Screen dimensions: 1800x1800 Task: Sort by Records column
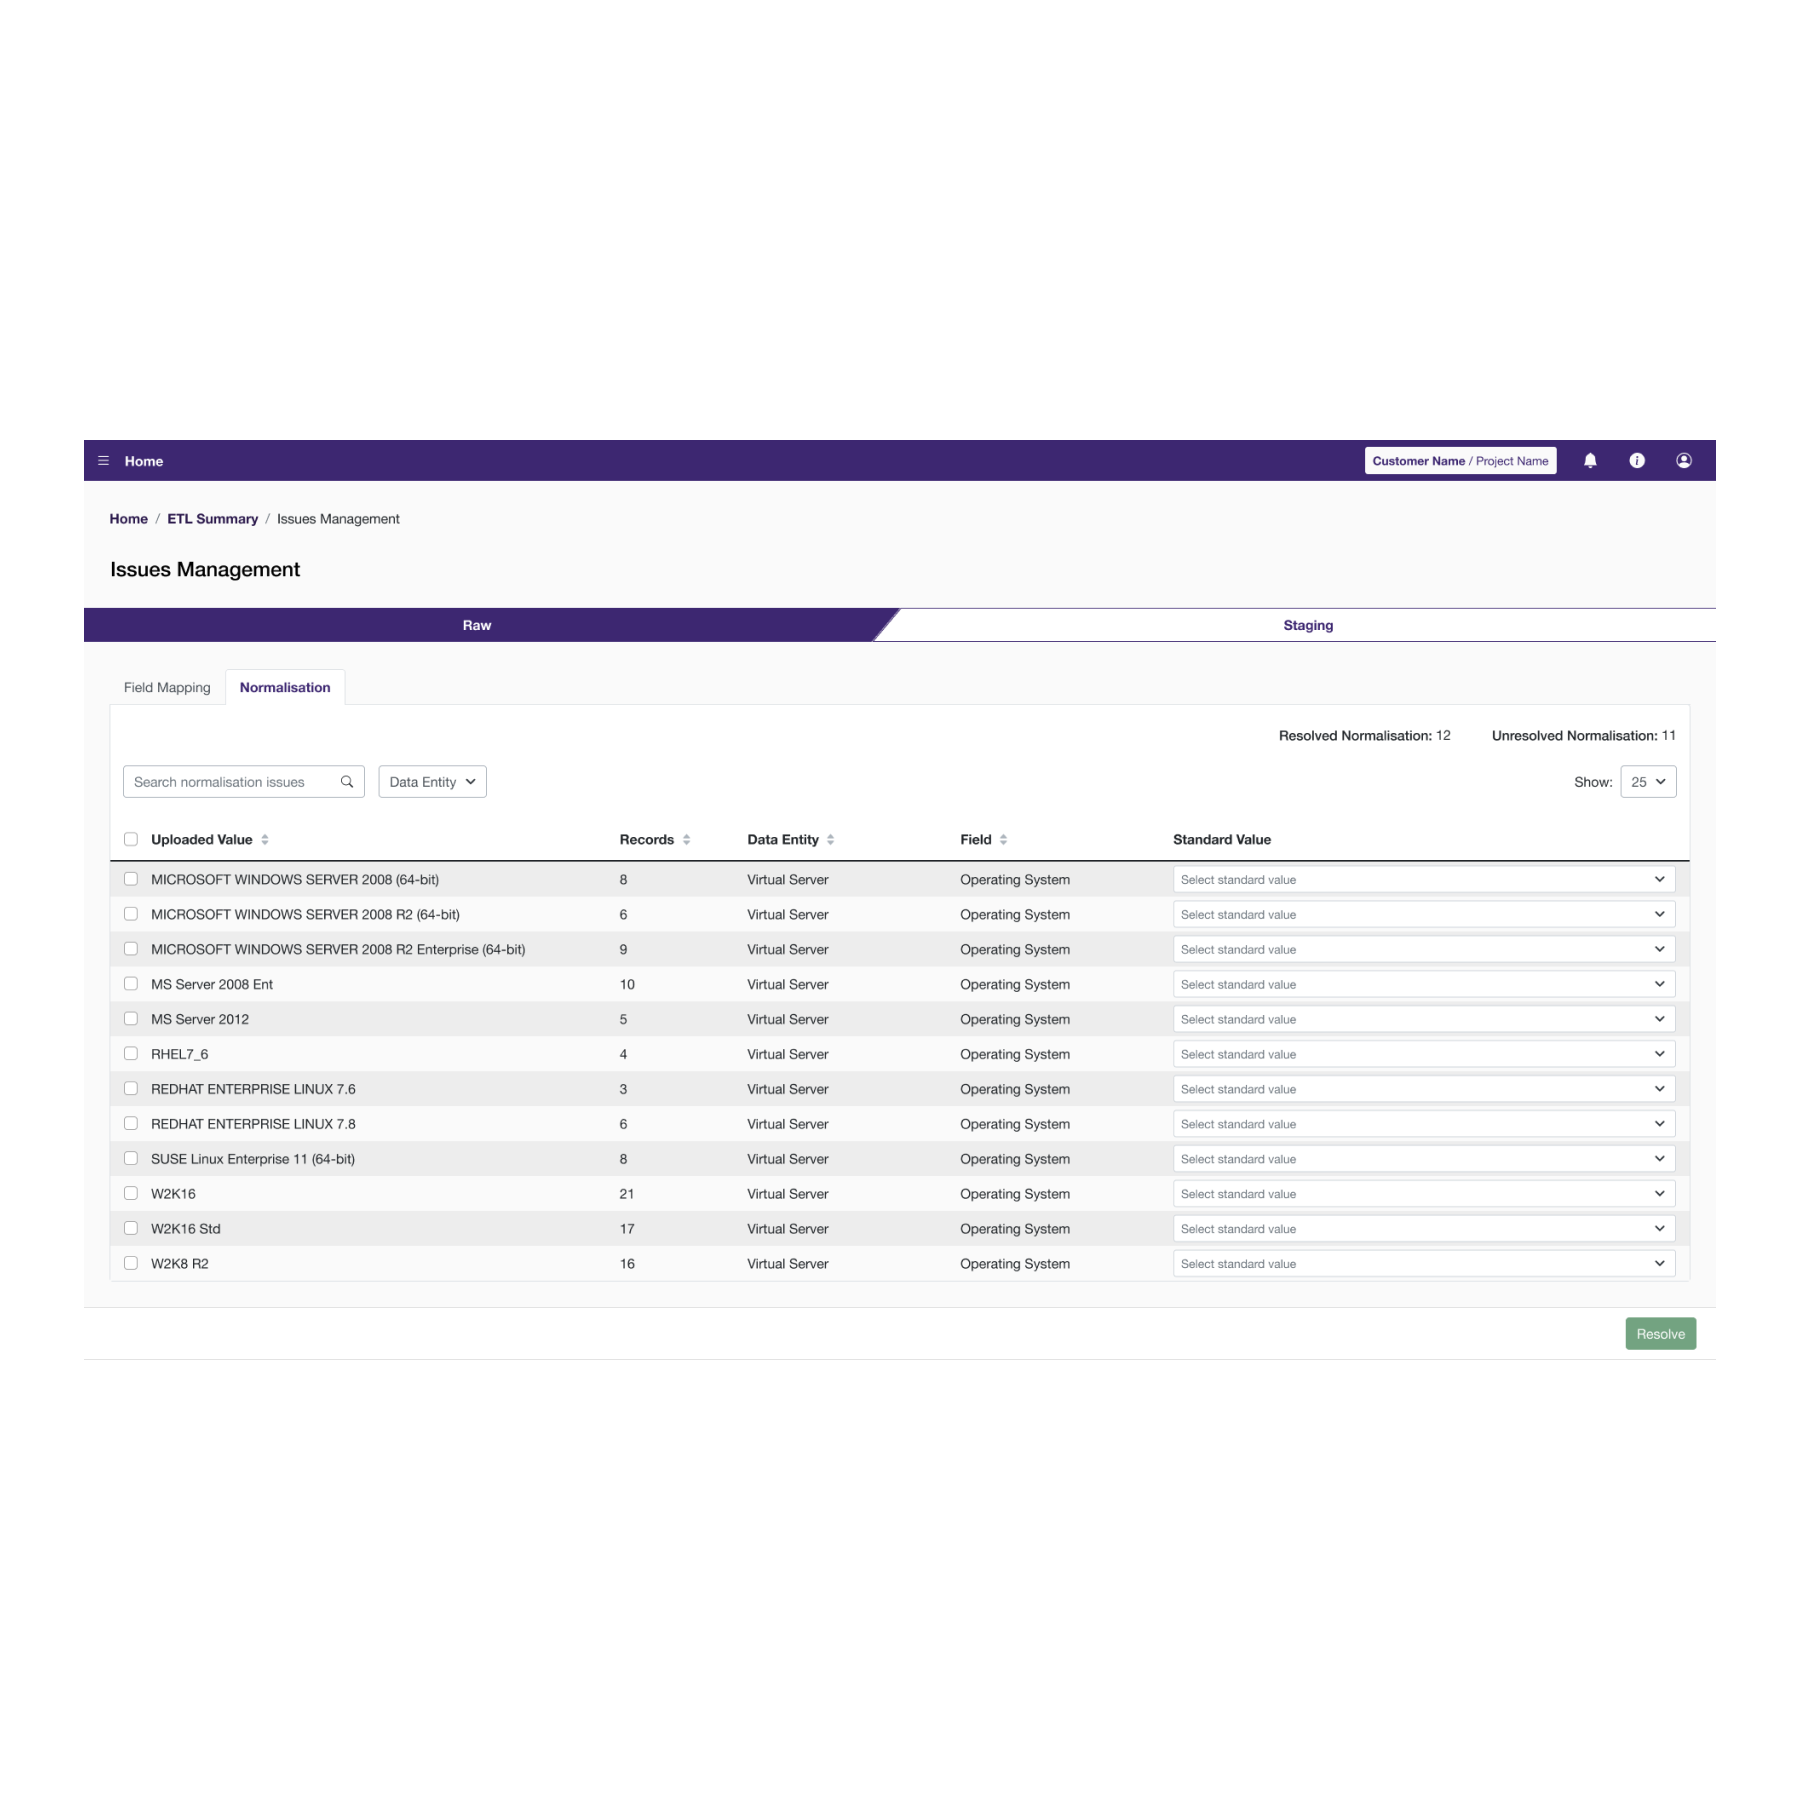(x=686, y=840)
